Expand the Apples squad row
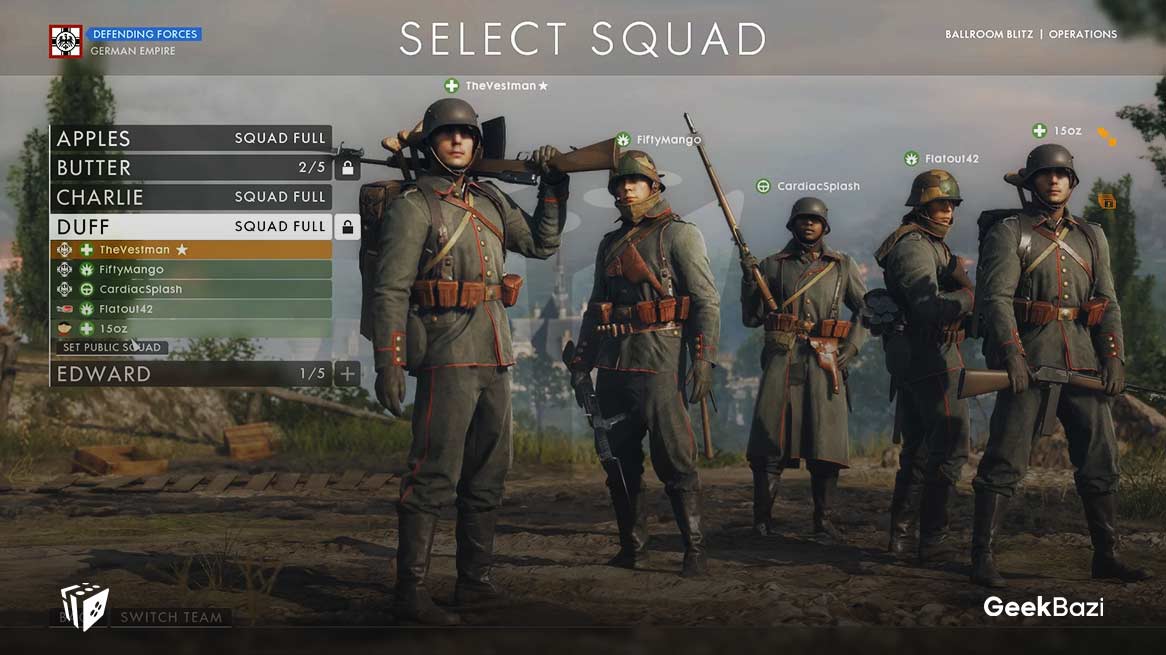The image size is (1166, 655). 191,138
